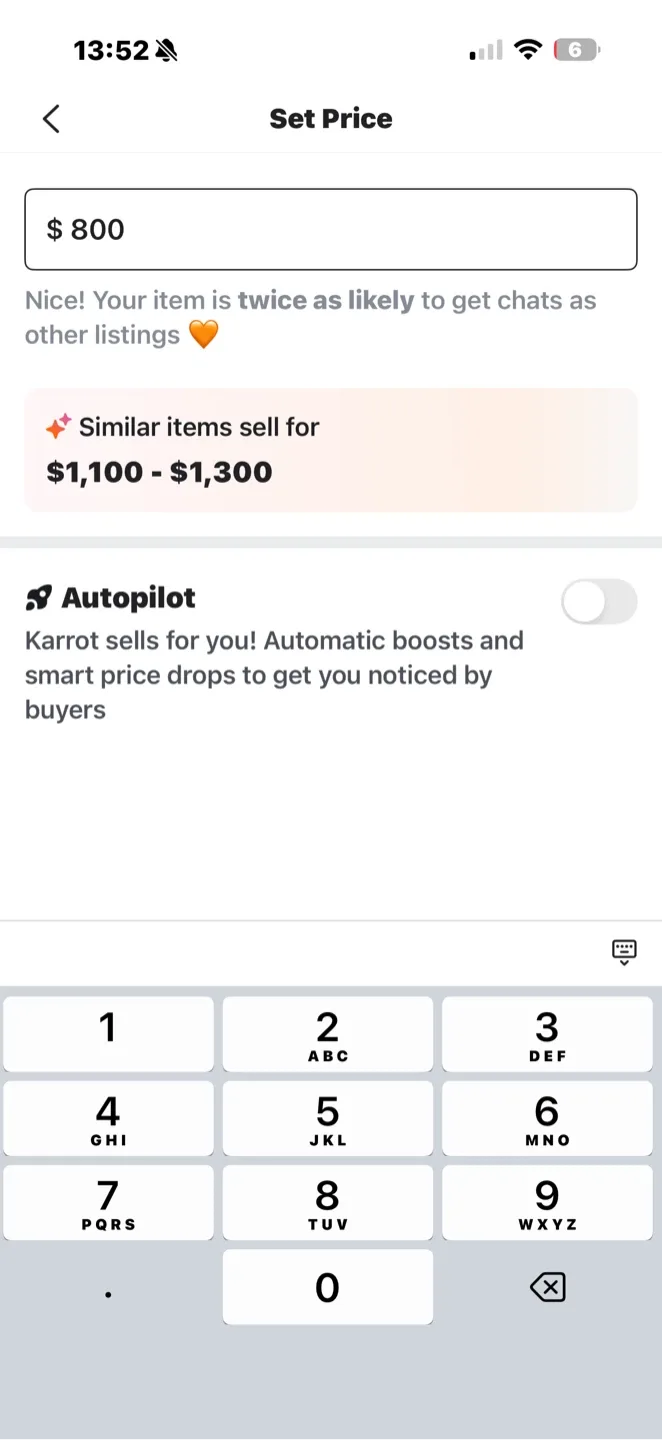Tap the Autopilot heading label
Screen dimensions: 662x1440
point(128,598)
